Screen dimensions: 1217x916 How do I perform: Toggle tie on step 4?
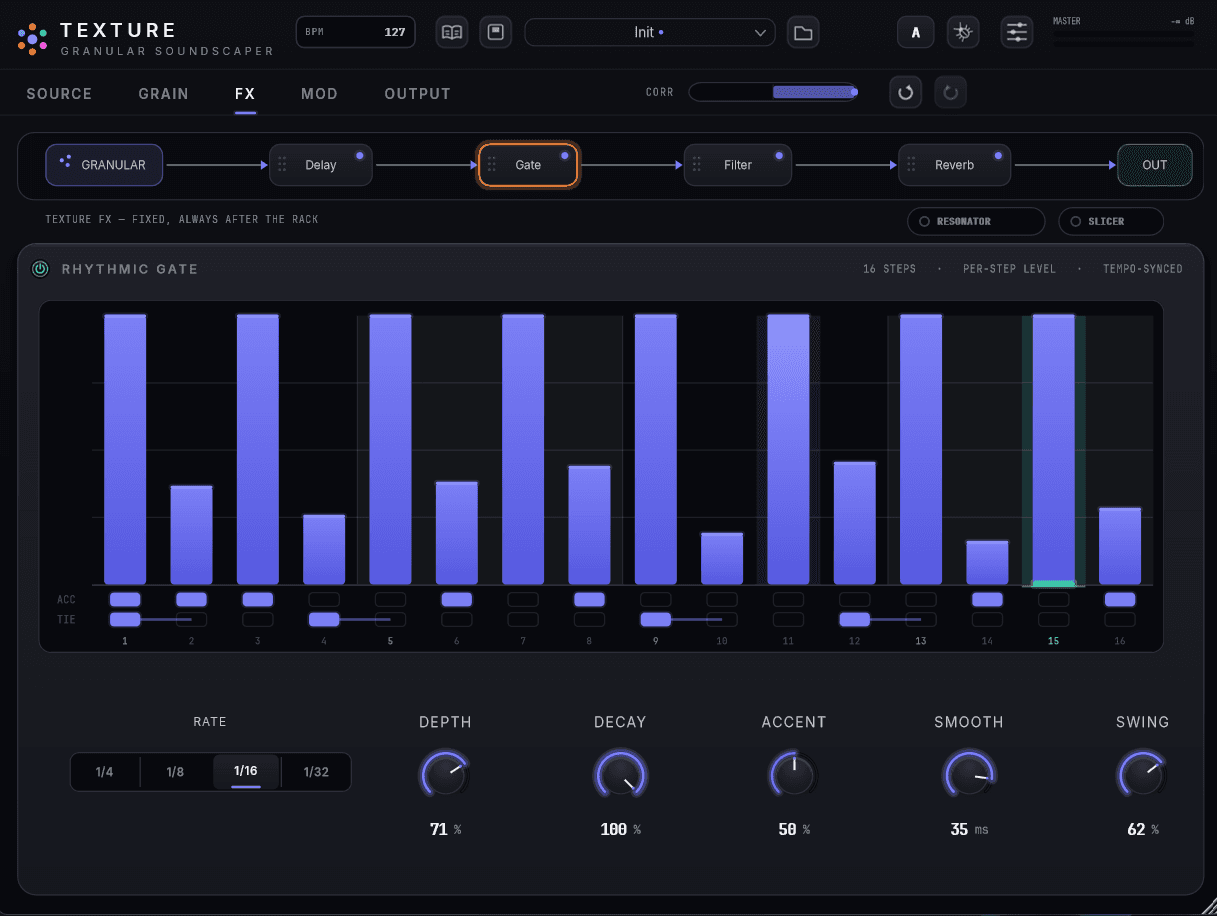[x=324, y=620]
